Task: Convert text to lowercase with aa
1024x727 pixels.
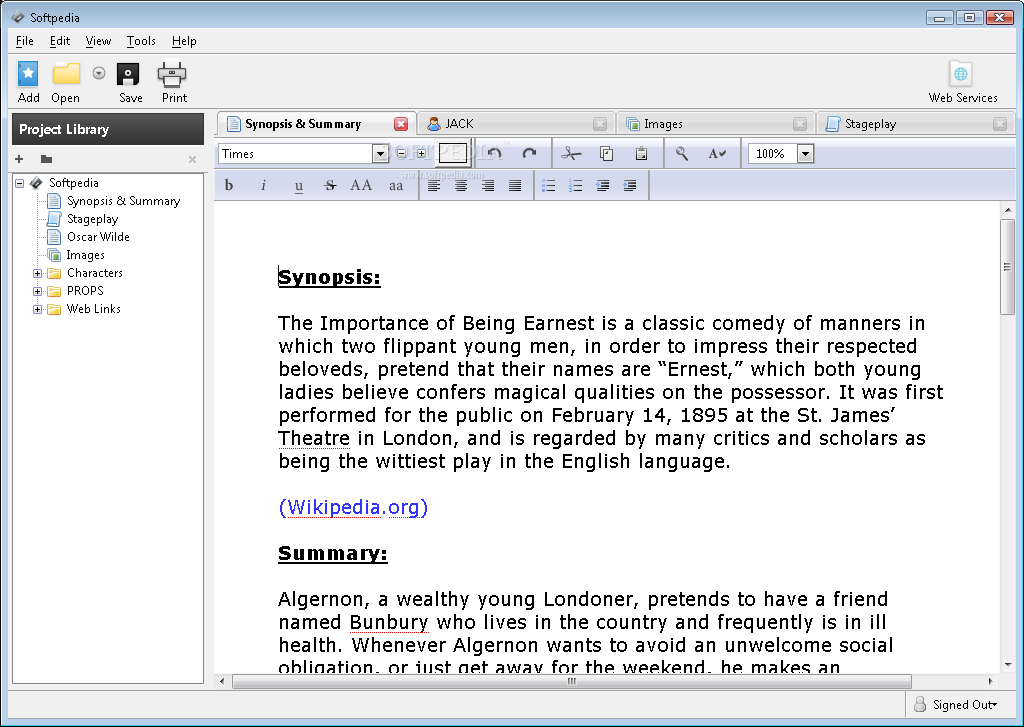Action: point(396,186)
